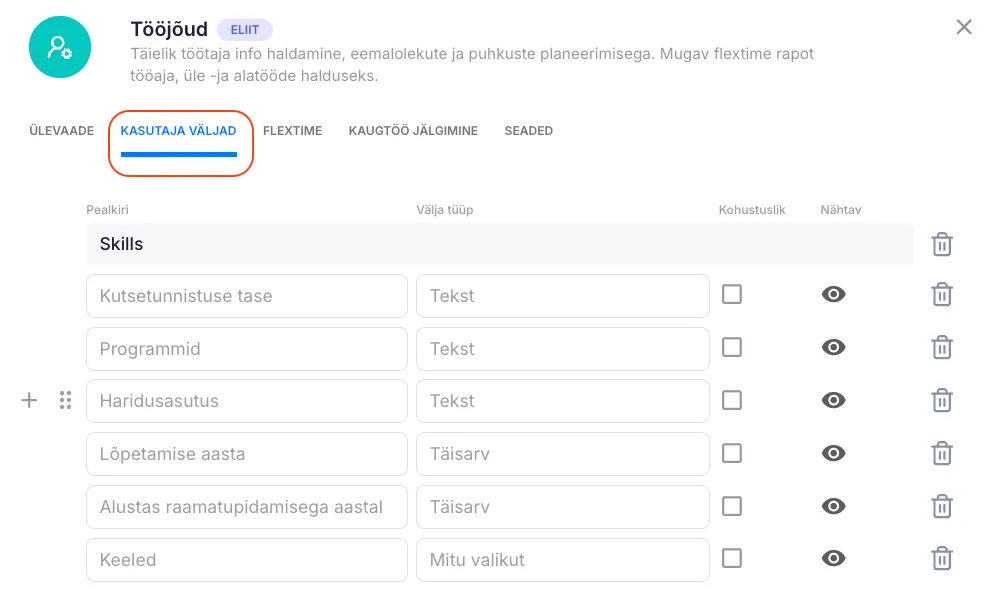Open field type dropdown for Kutsetunnistuse tase

point(562,296)
